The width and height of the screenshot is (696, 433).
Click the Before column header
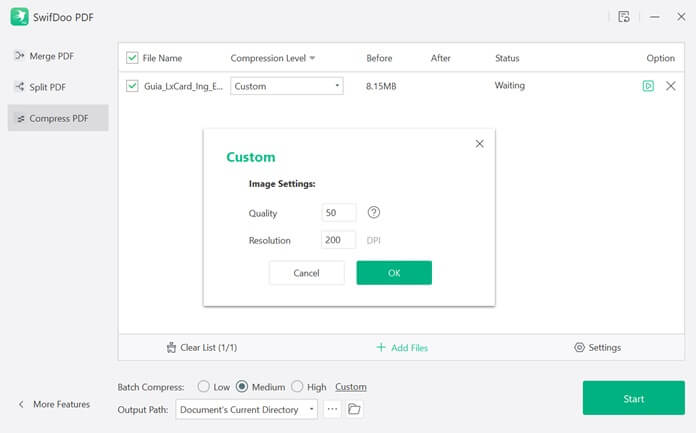[x=379, y=58]
